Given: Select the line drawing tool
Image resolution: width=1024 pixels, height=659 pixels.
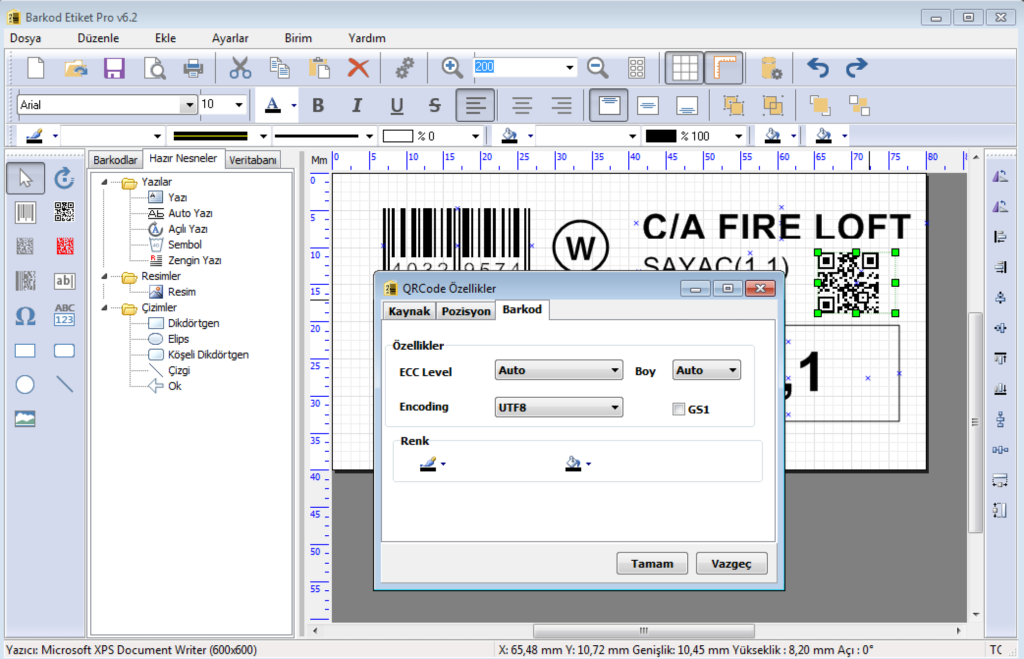Looking at the screenshot, I should click(x=66, y=383).
